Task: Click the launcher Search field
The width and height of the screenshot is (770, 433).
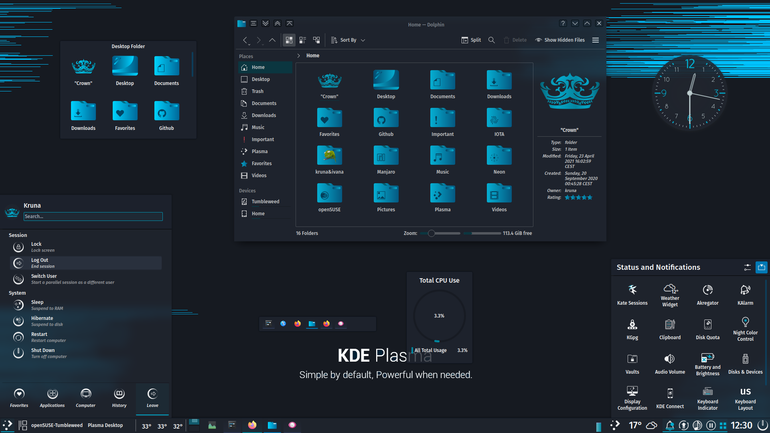Action: [x=93, y=216]
